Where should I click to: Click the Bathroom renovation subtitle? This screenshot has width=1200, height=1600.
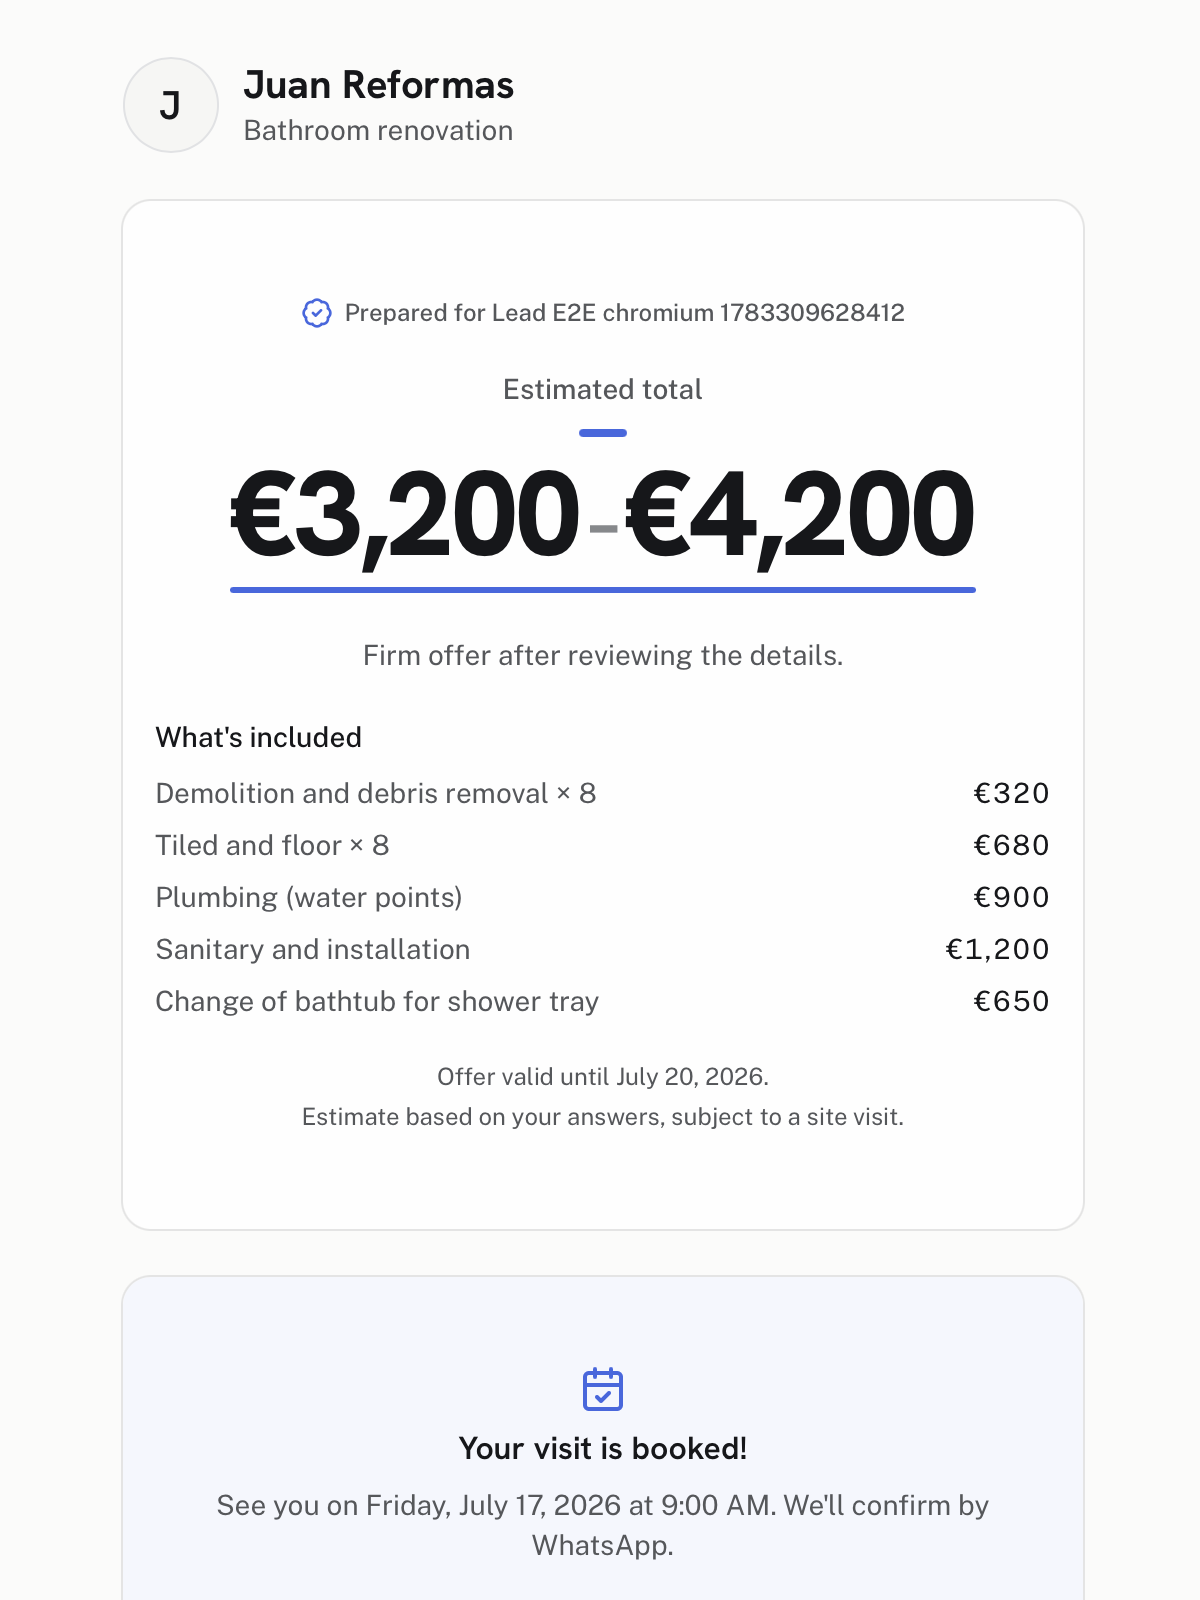click(x=379, y=131)
